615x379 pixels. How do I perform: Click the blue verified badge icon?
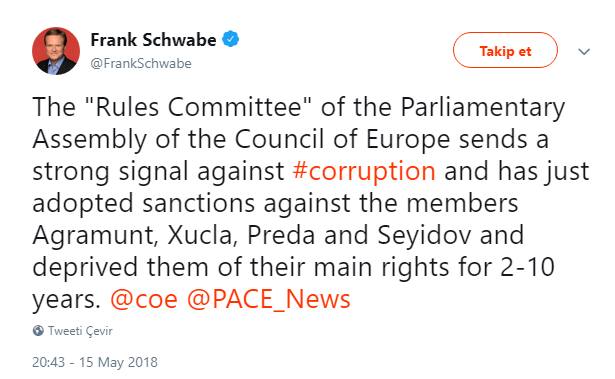[x=231, y=39]
